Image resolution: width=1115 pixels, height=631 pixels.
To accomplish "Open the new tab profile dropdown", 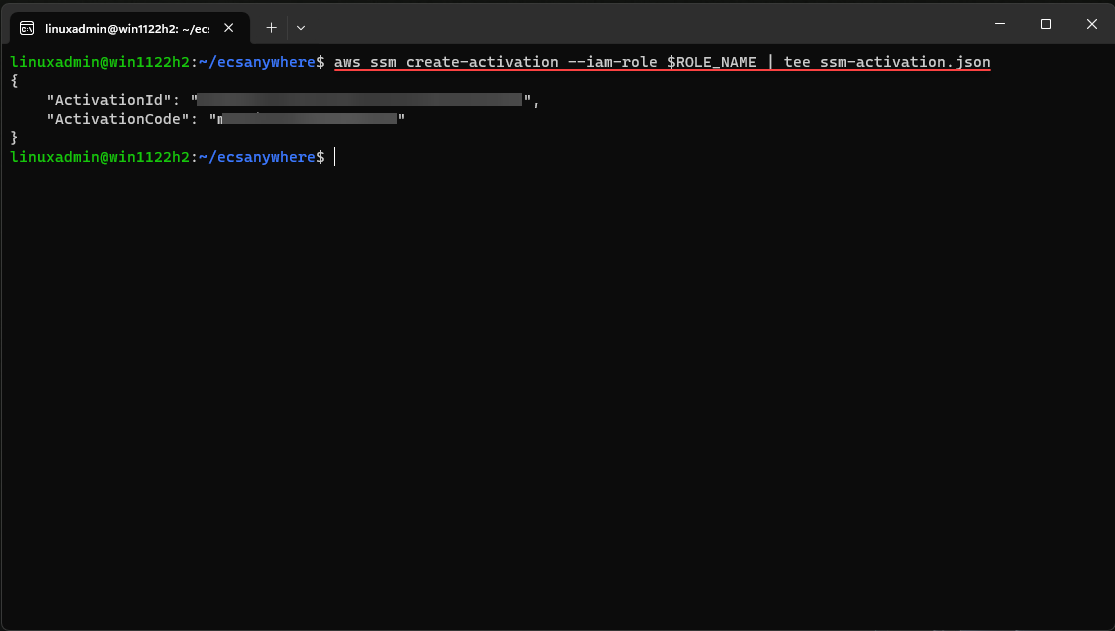I will tap(301, 28).
